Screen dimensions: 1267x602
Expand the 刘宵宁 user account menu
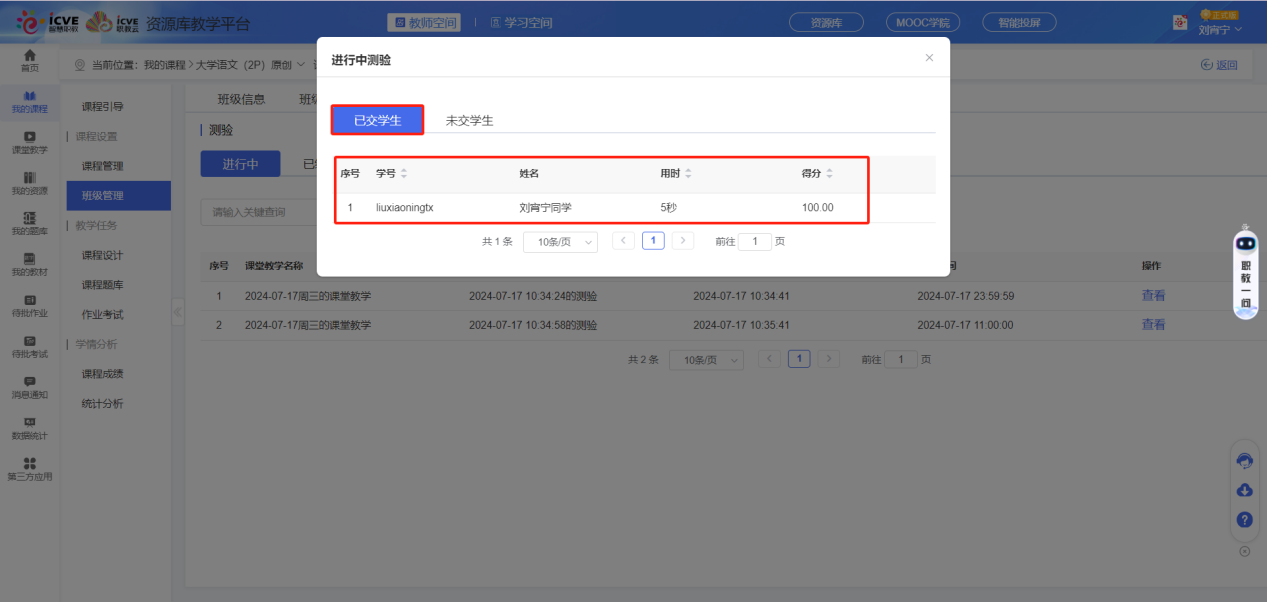tap(1220, 29)
